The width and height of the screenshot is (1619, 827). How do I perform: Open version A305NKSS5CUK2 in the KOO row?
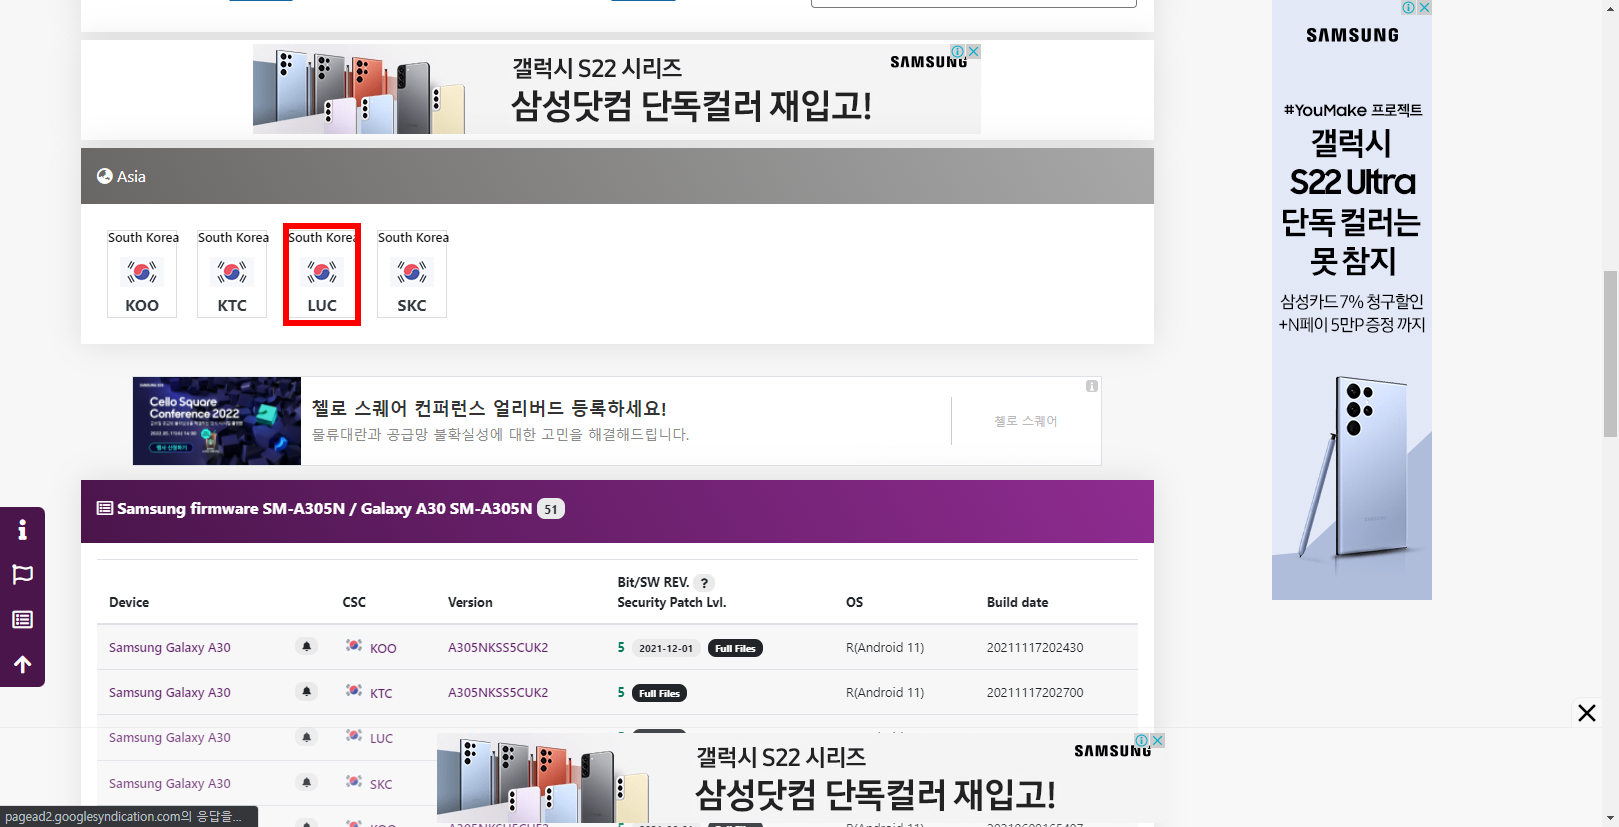pyautogui.click(x=498, y=647)
